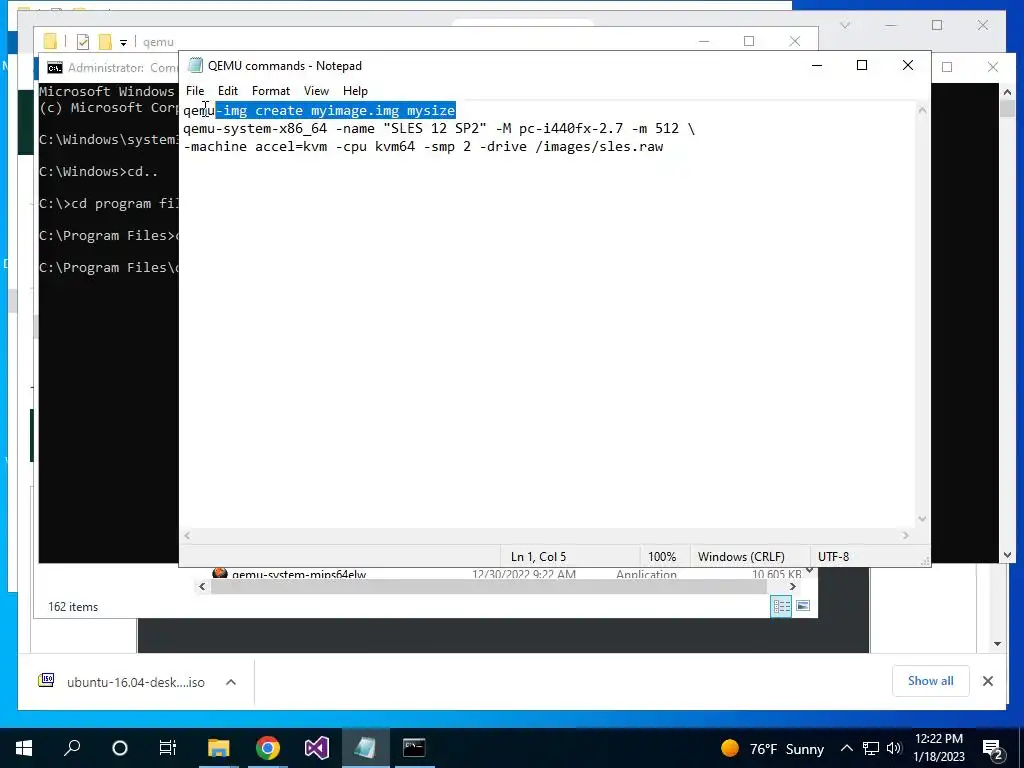
Task: Click the Command Prompt taskbar icon
Action: tap(414, 748)
